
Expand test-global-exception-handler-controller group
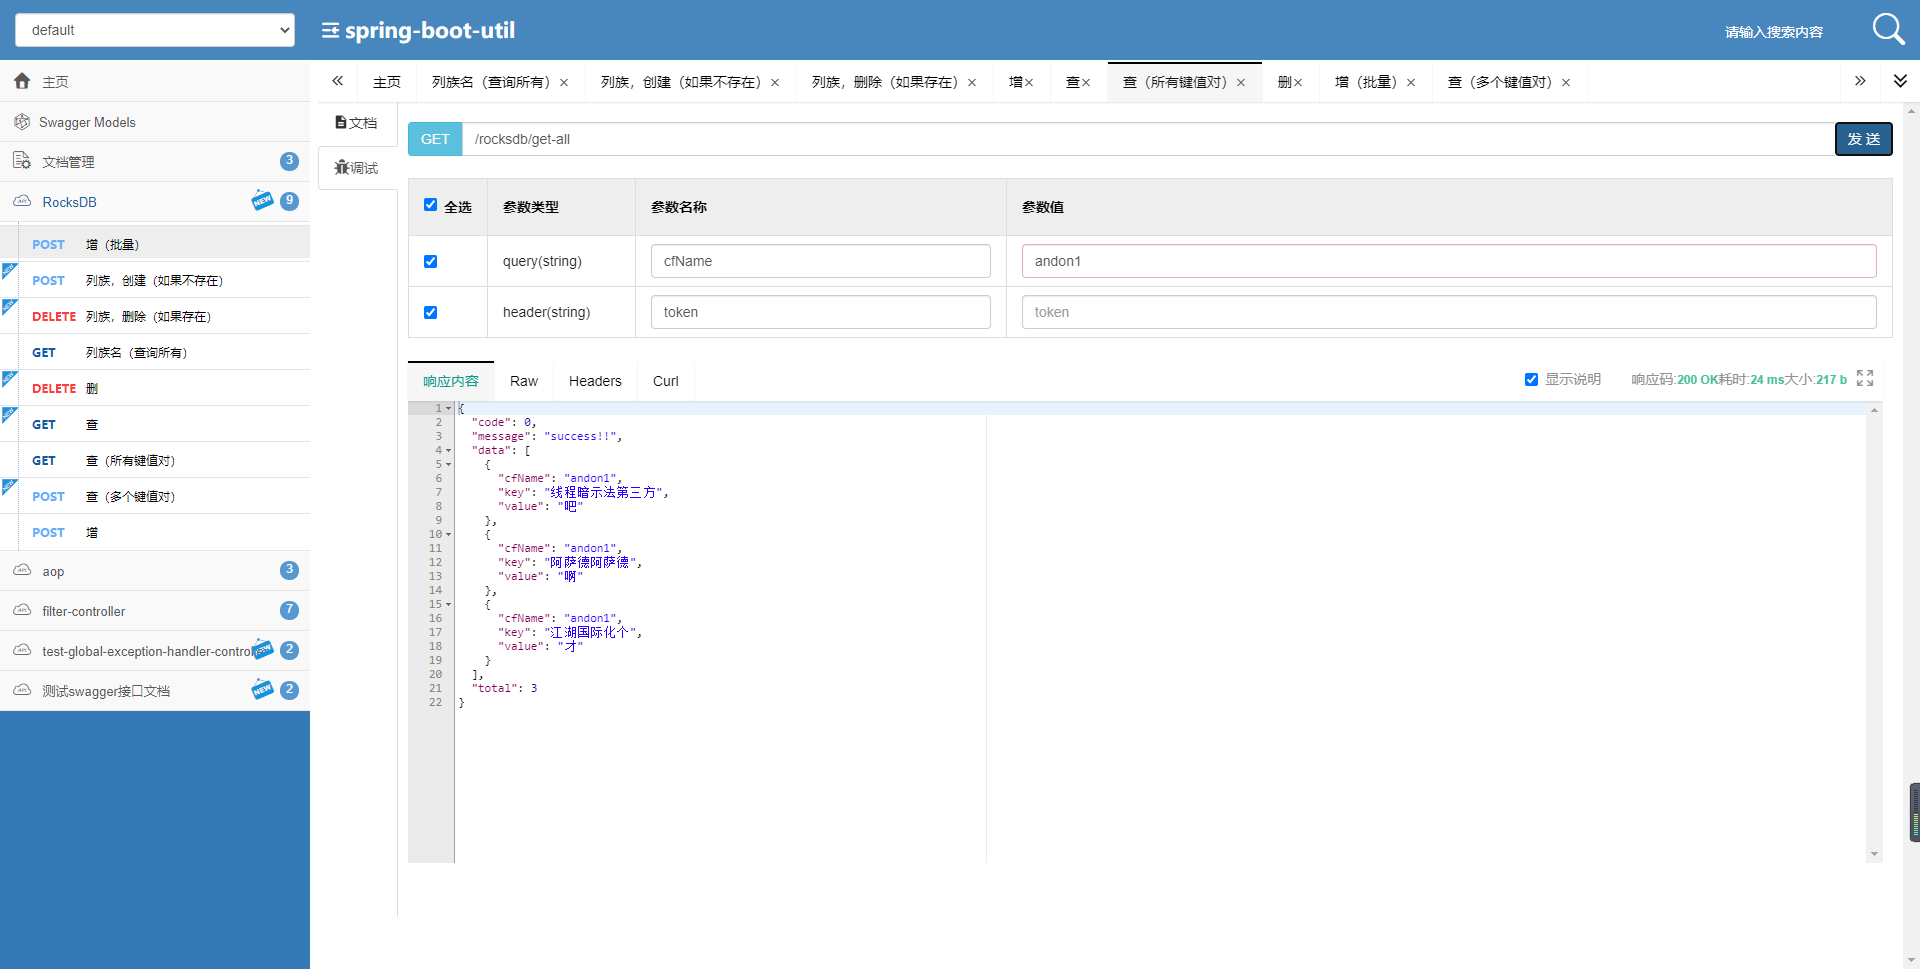pyautogui.click(x=155, y=651)
